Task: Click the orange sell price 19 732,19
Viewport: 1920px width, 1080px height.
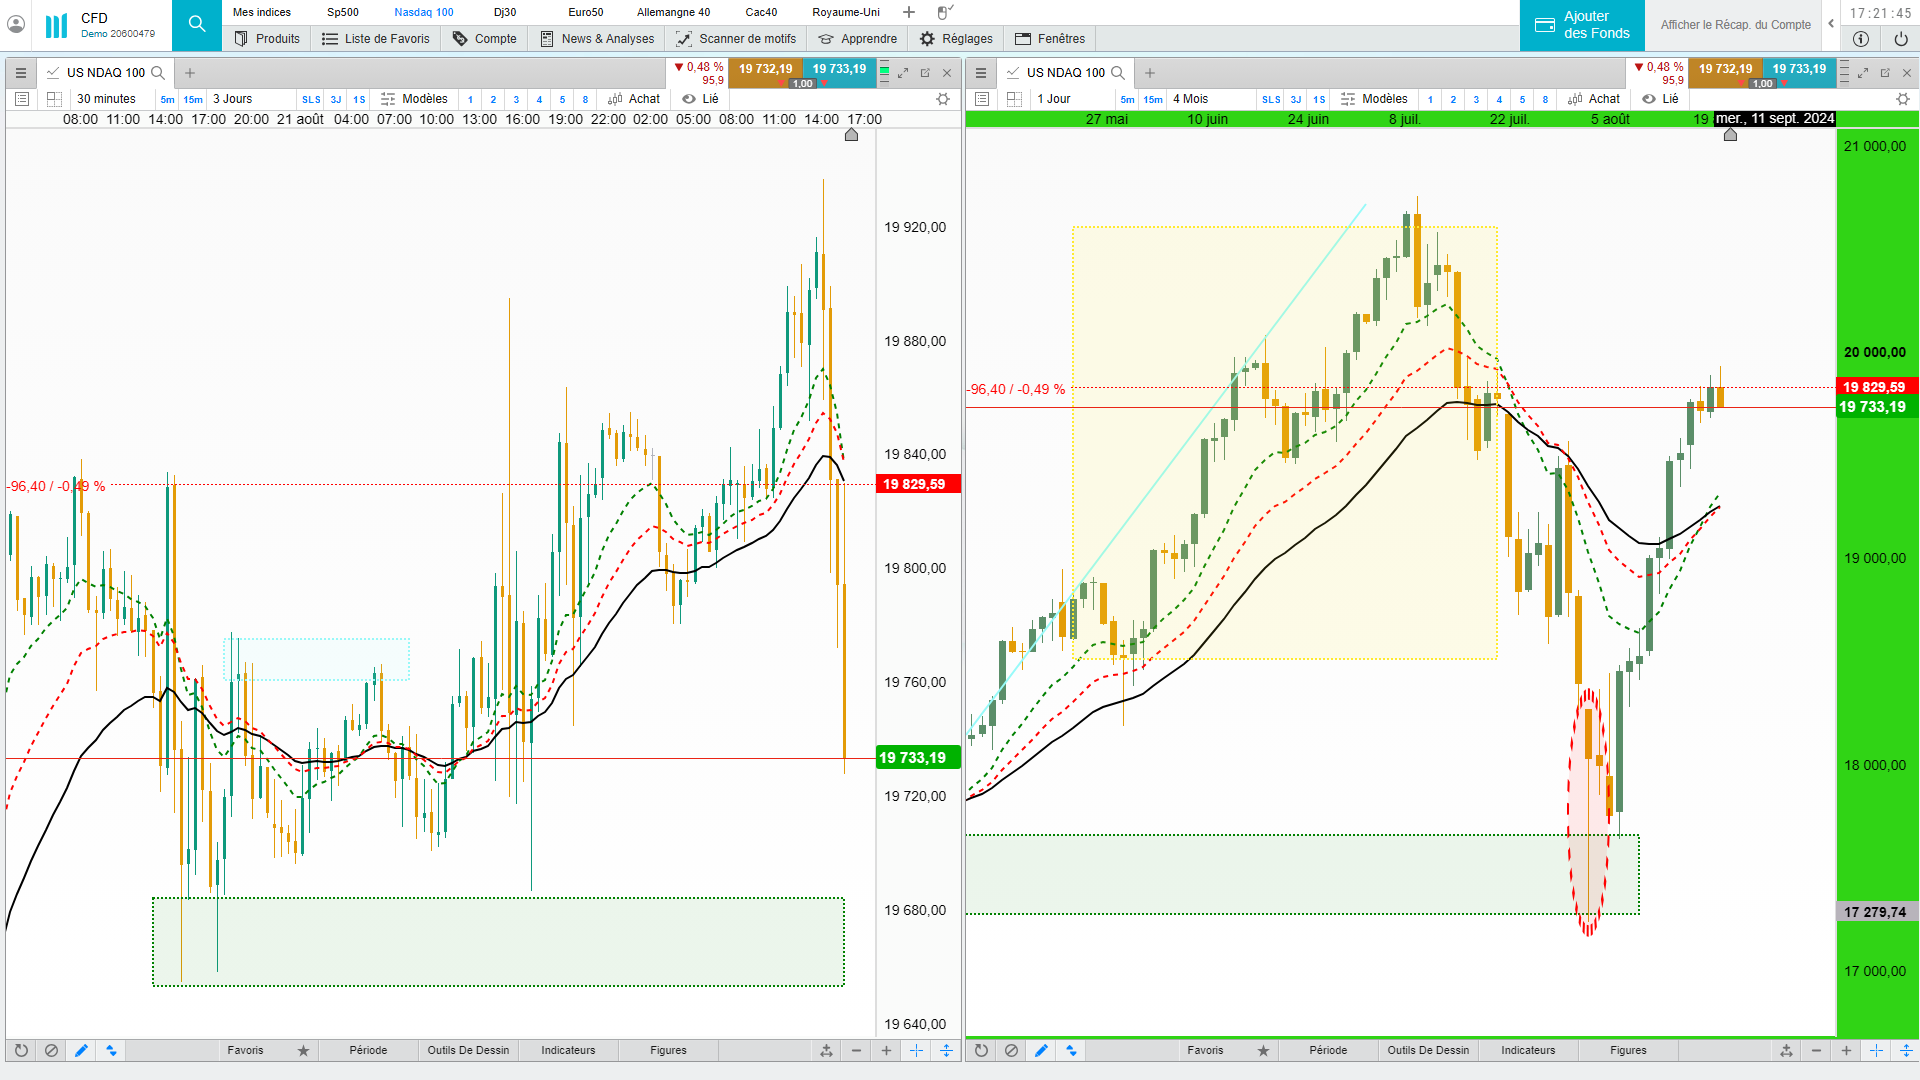Action: pyautogui.click(x=765, y=69)
